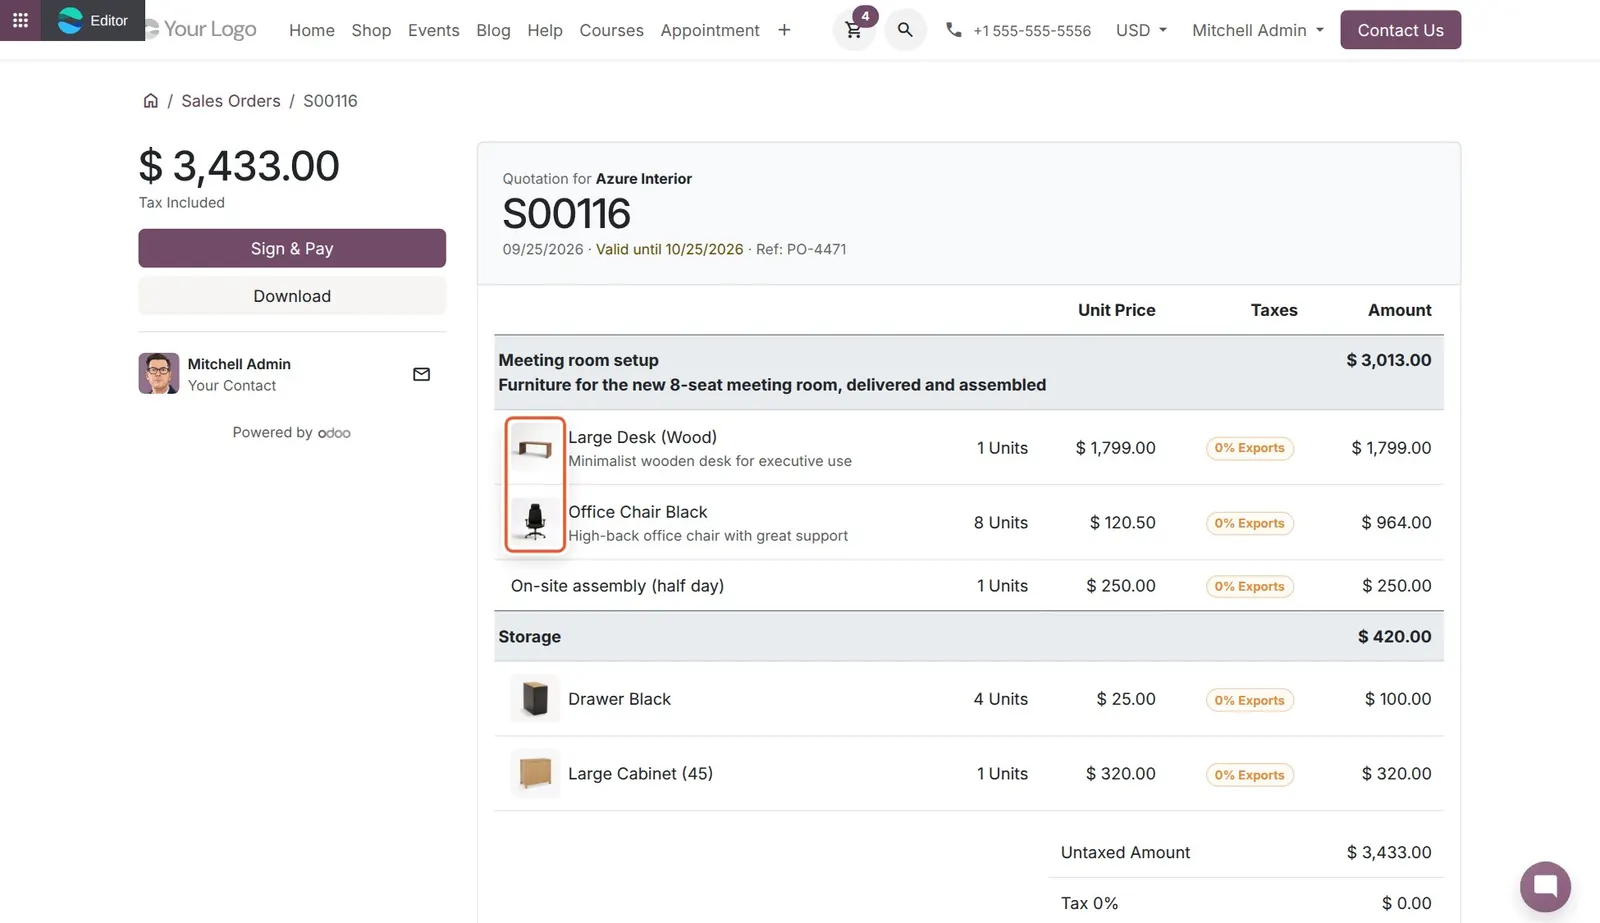Click the Large Desk (Wood) product image
The width and height of the screenshot is (1600, 923).
pos(535,448)
